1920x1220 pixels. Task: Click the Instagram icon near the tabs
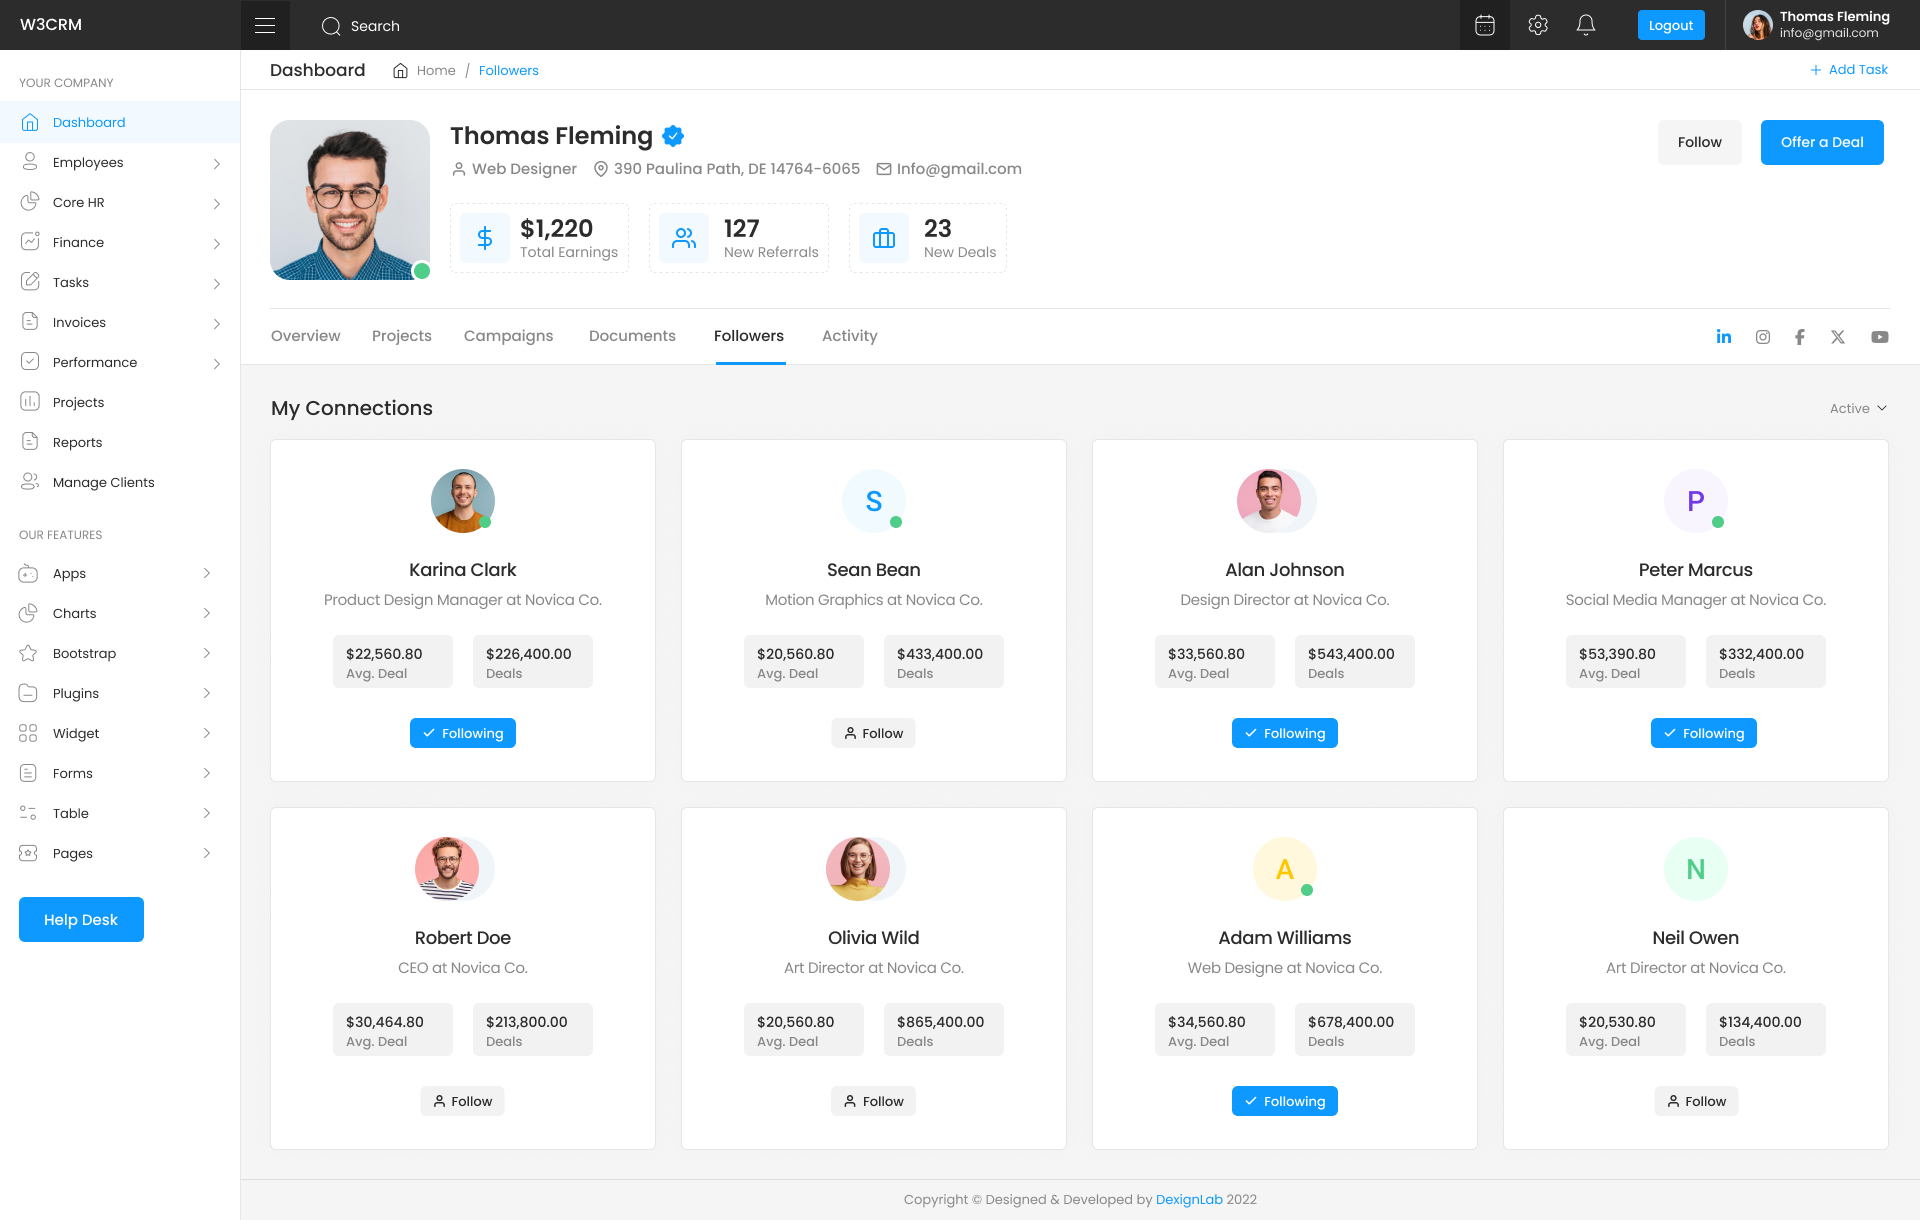(1762, 337)
